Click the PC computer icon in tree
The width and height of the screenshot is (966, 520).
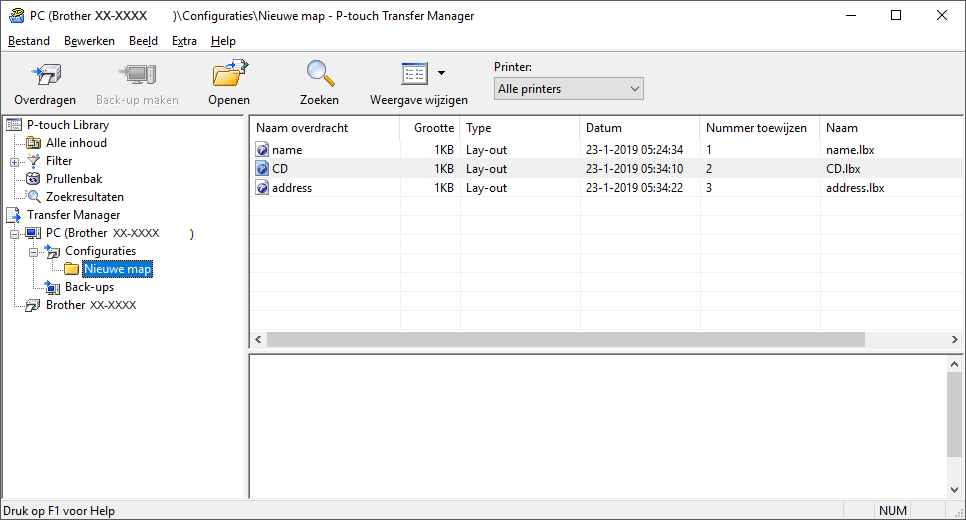pyautogui.click(x=33, y=234)
